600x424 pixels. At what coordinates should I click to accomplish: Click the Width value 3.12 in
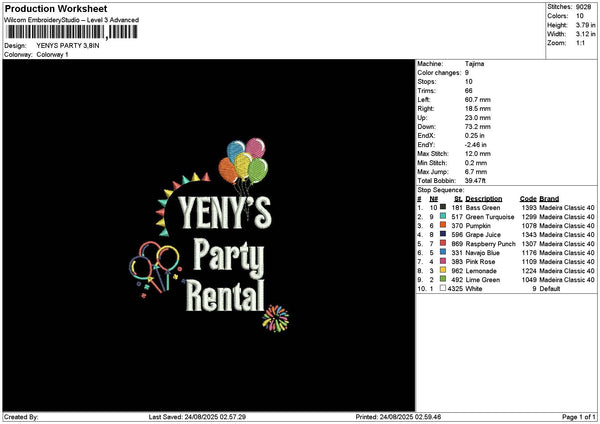pyautogui.click(x=585, y=34)
